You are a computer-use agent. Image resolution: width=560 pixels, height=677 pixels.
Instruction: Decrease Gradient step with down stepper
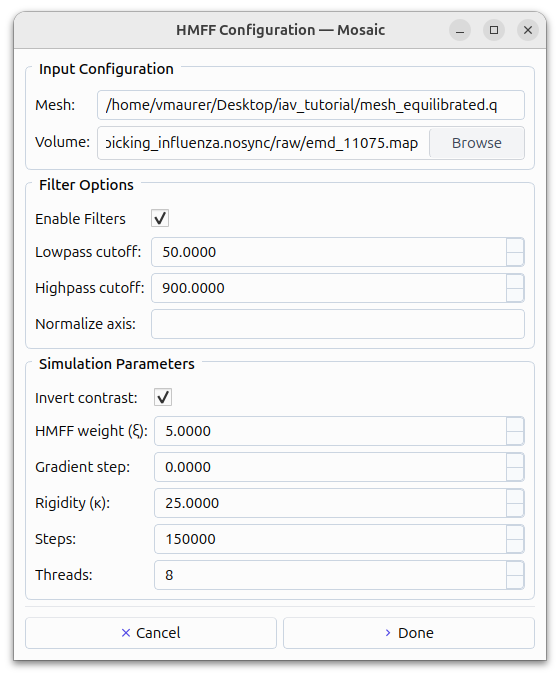(x=515, y=474)
